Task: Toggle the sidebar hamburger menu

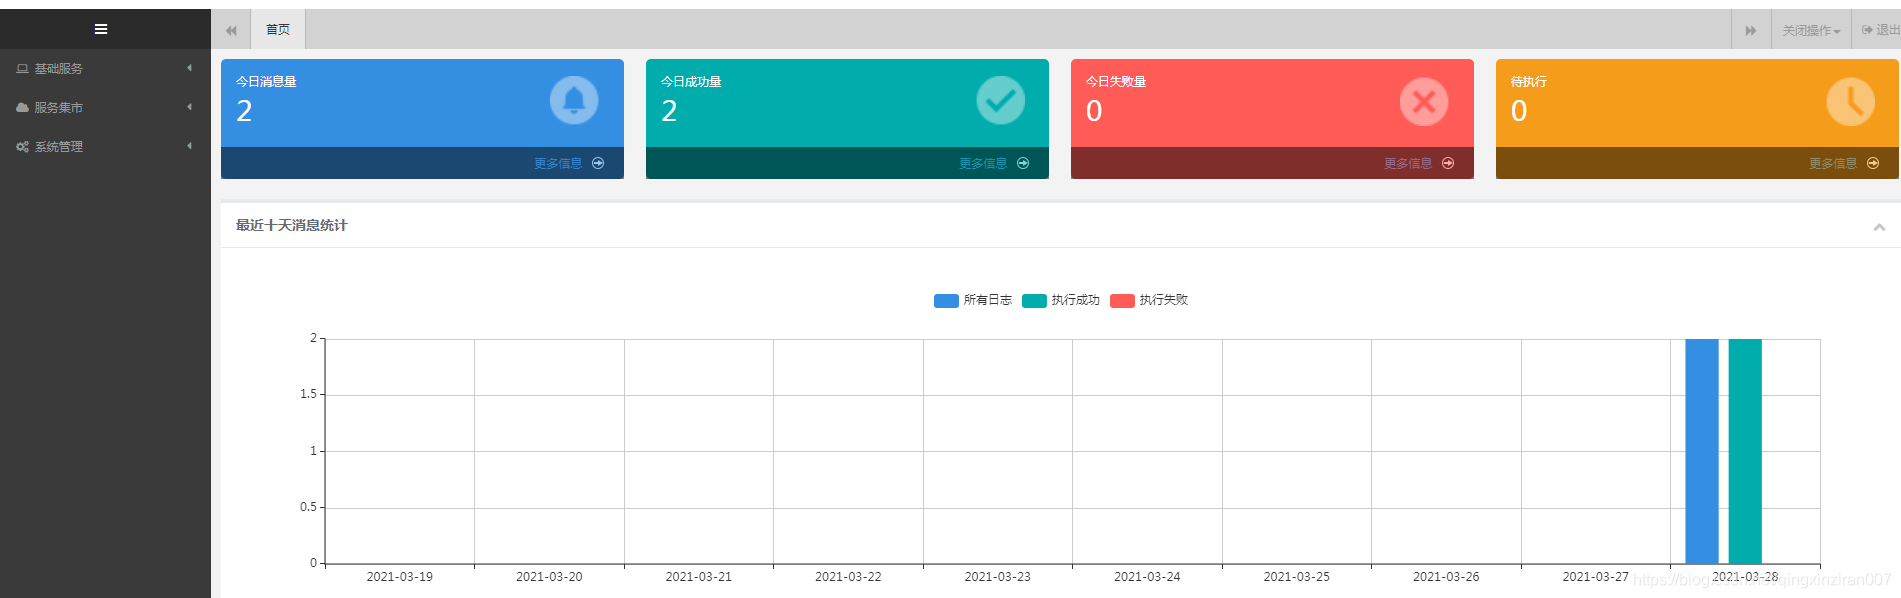Action: (x=101, y=29)
